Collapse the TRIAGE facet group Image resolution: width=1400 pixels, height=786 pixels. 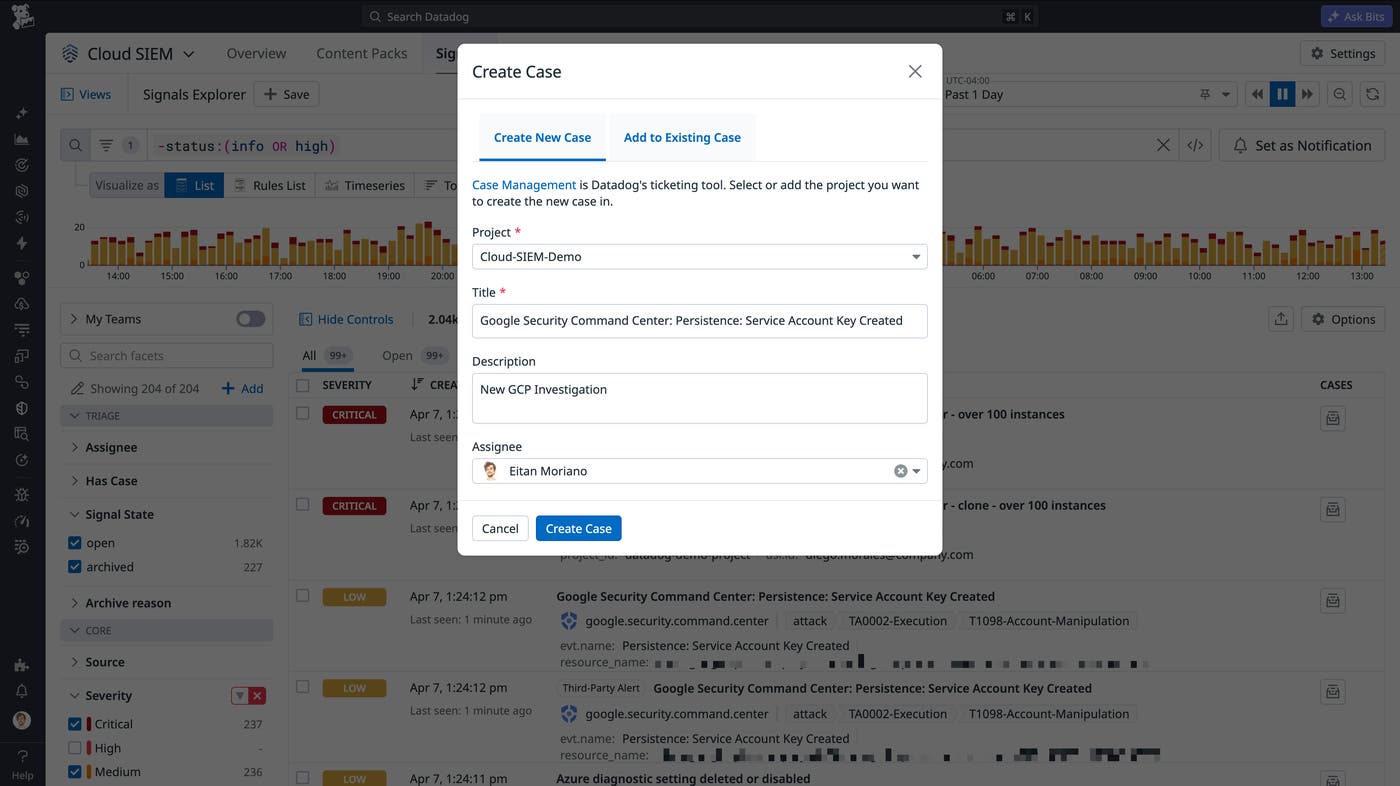click(x=166, y=415)
